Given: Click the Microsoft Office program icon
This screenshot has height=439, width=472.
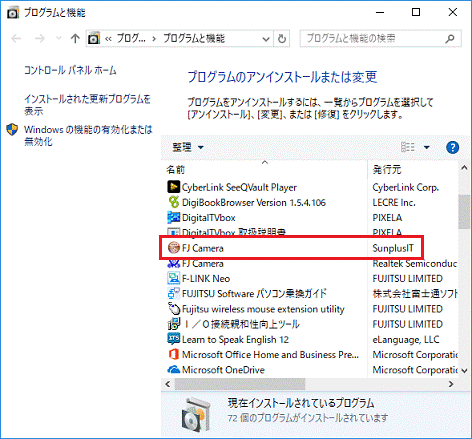Looking at the screenshot, I should coord(173,354).
